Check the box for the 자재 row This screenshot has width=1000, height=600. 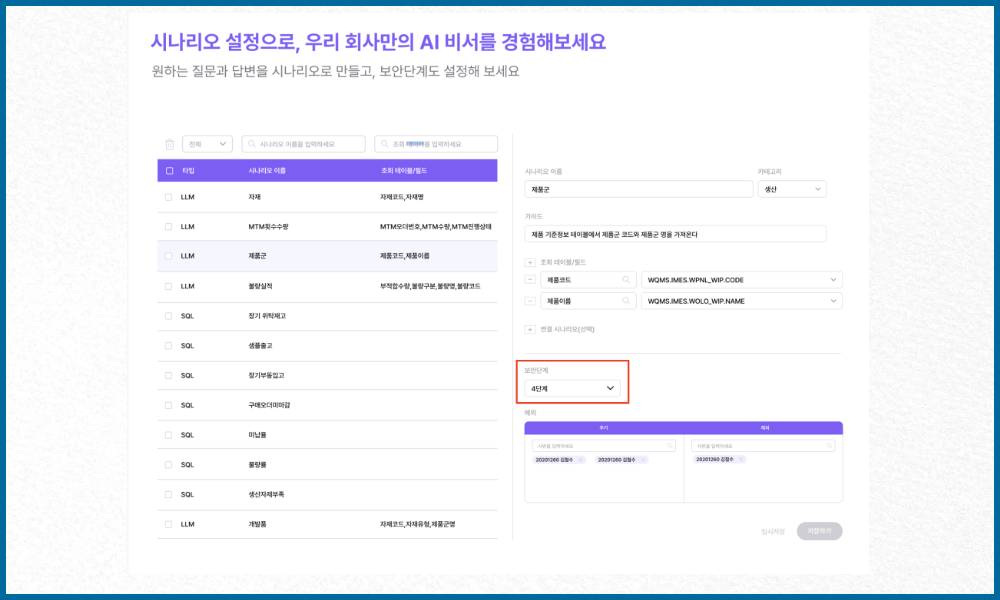tap(168, 197)
